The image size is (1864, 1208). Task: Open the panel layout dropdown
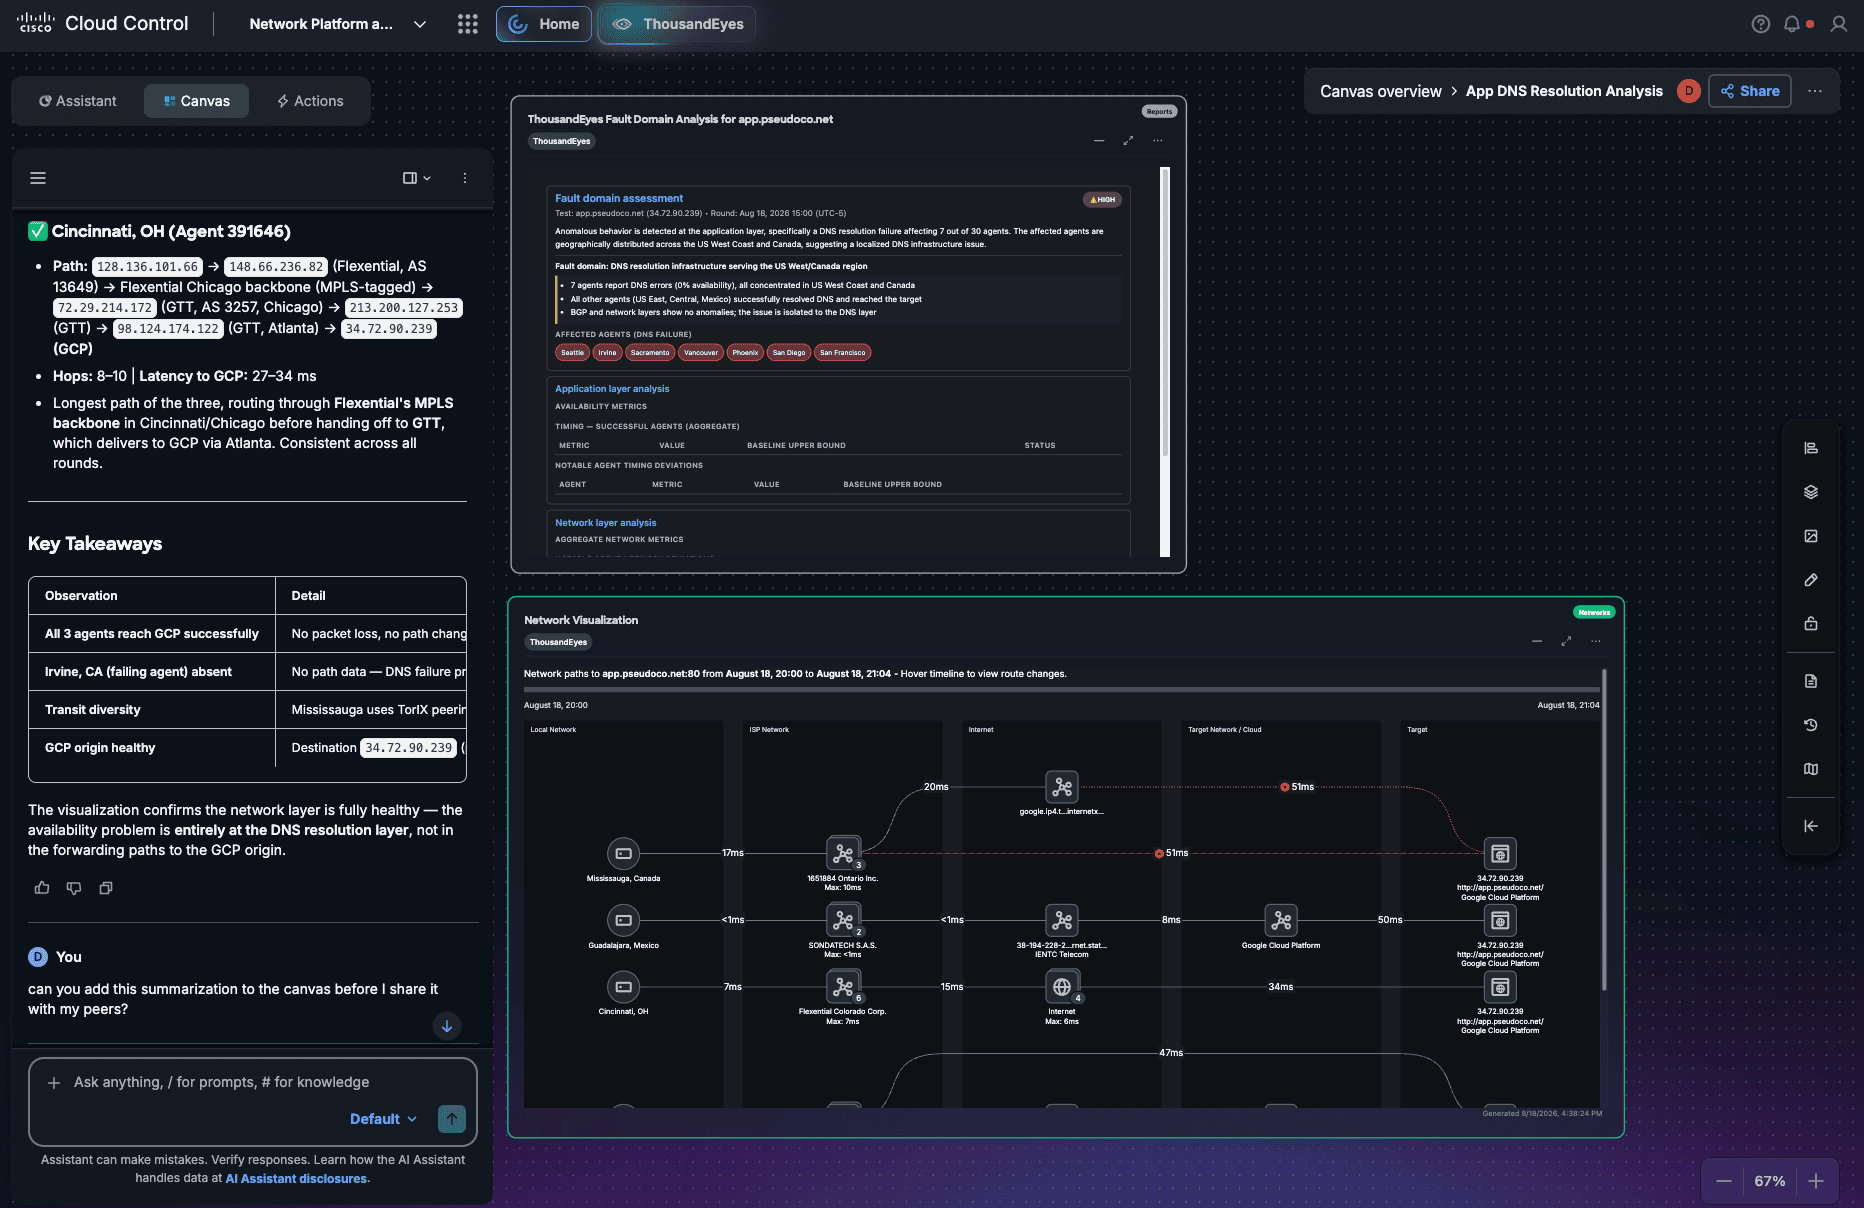point(416,178)
